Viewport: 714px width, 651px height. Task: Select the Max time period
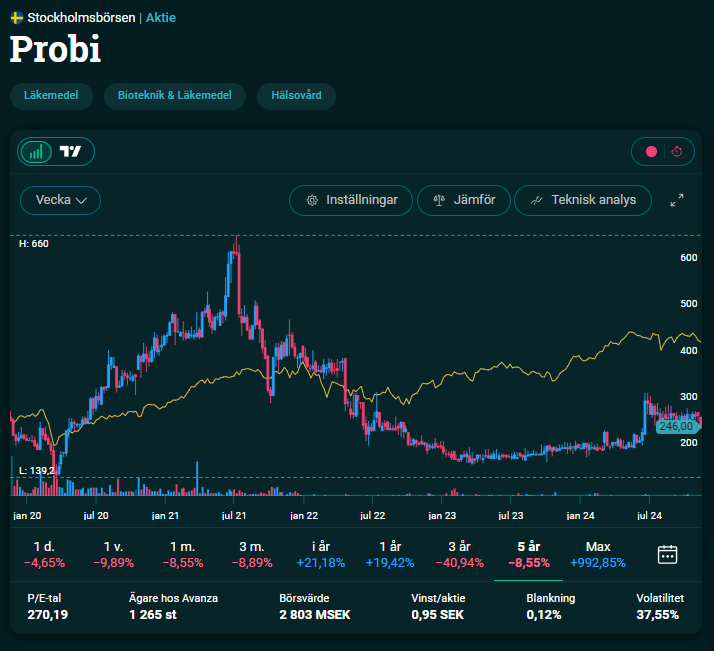pyautogui.click(x=598, y=554)
